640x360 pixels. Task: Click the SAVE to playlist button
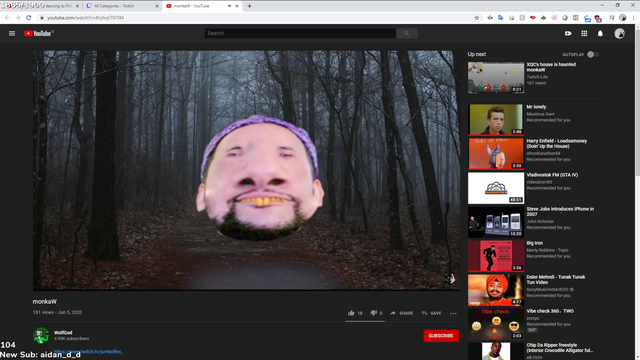[431, 313]
